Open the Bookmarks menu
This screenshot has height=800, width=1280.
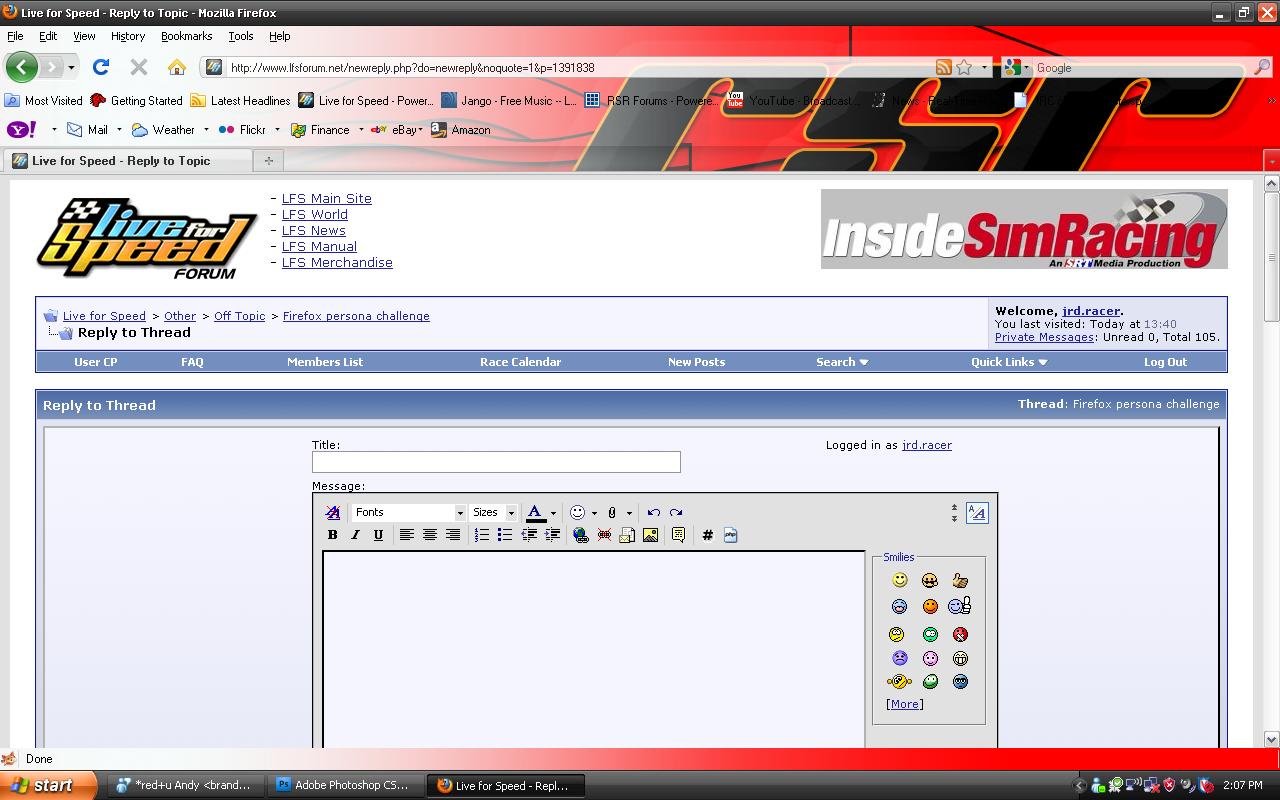(186, 36)
